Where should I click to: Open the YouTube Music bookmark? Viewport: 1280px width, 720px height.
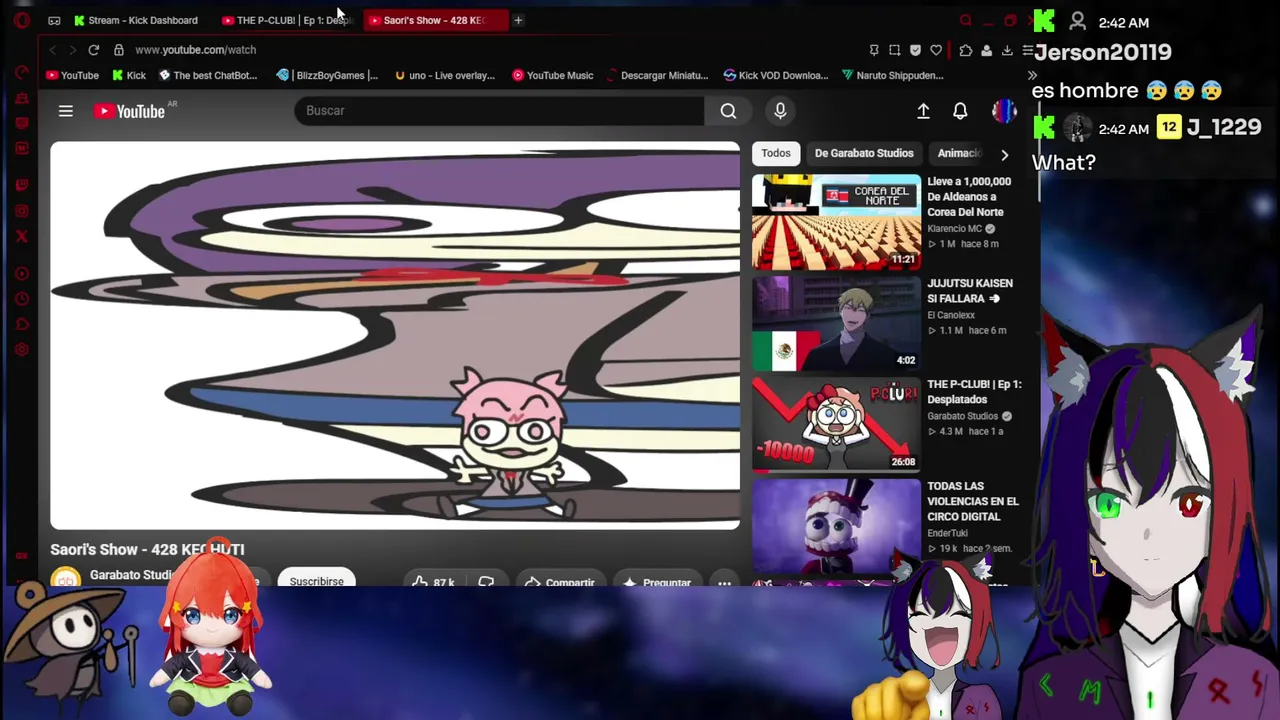pyautogui.click(x=553, y=75)
